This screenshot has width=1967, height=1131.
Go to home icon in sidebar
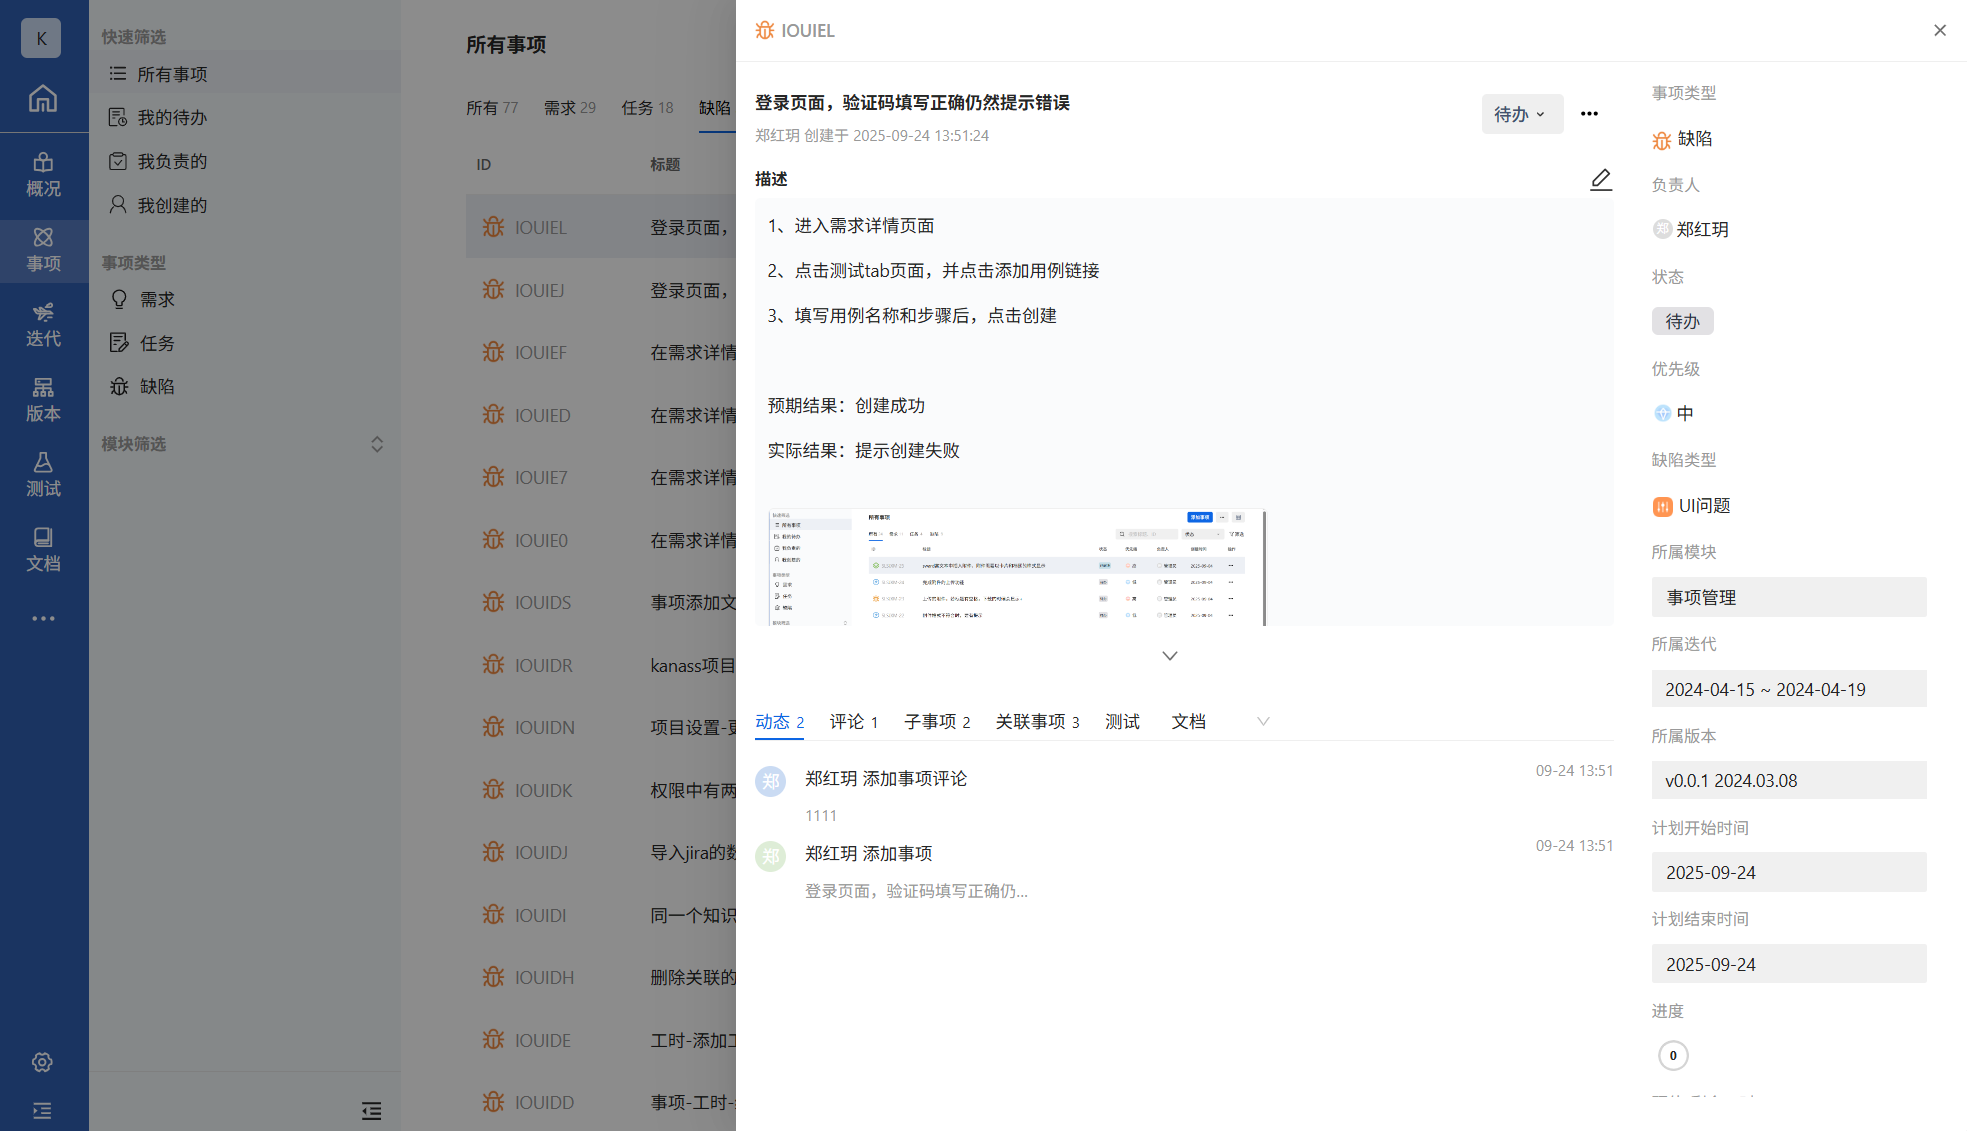click(43, 98)
